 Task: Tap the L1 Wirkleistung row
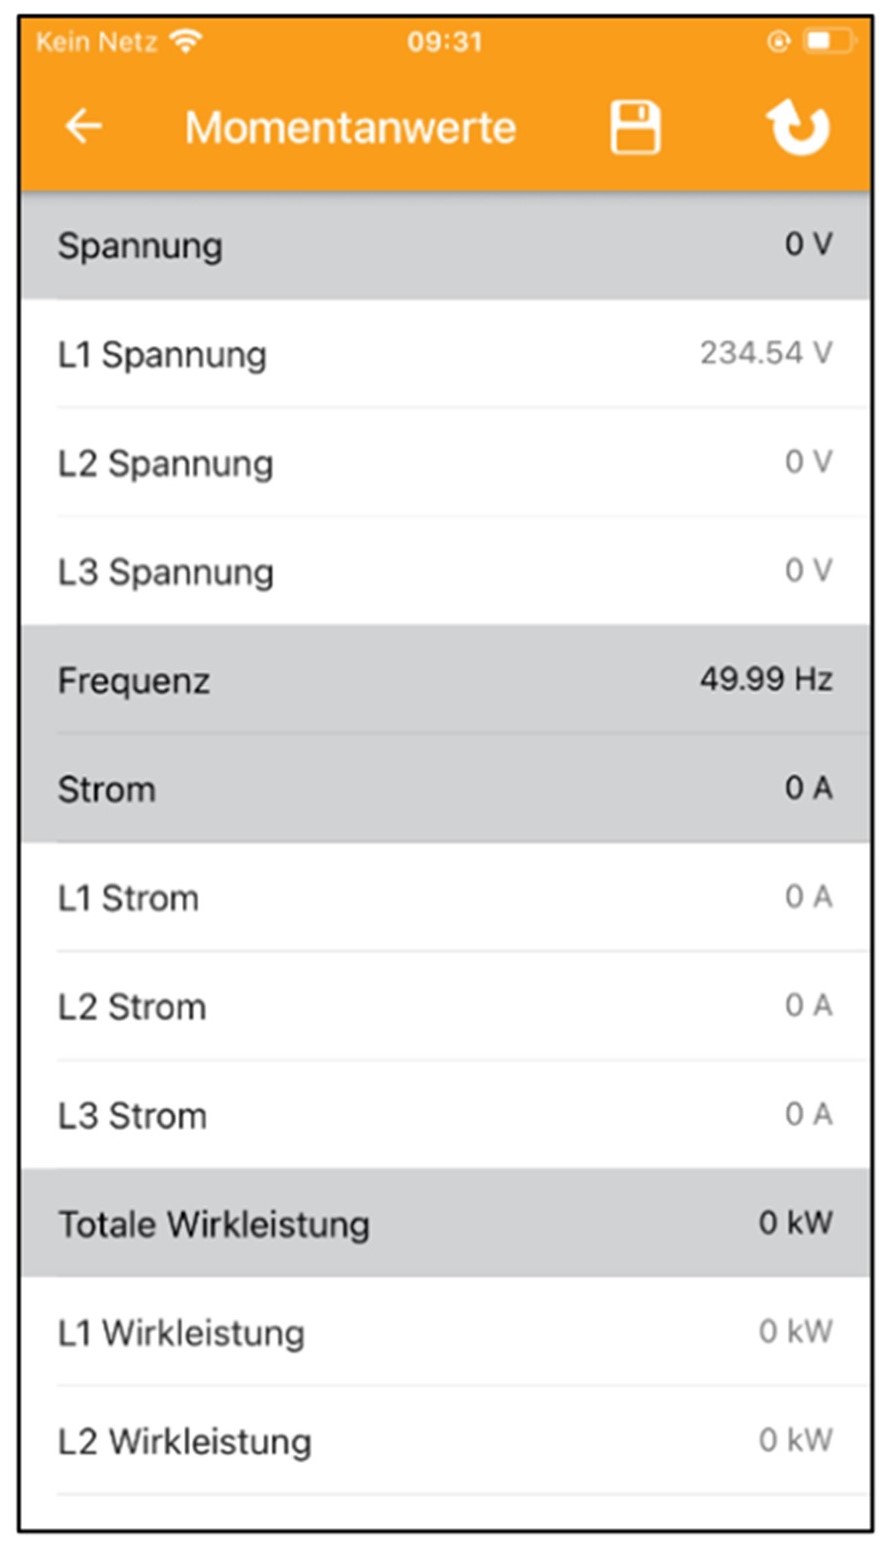[444, 1332]
